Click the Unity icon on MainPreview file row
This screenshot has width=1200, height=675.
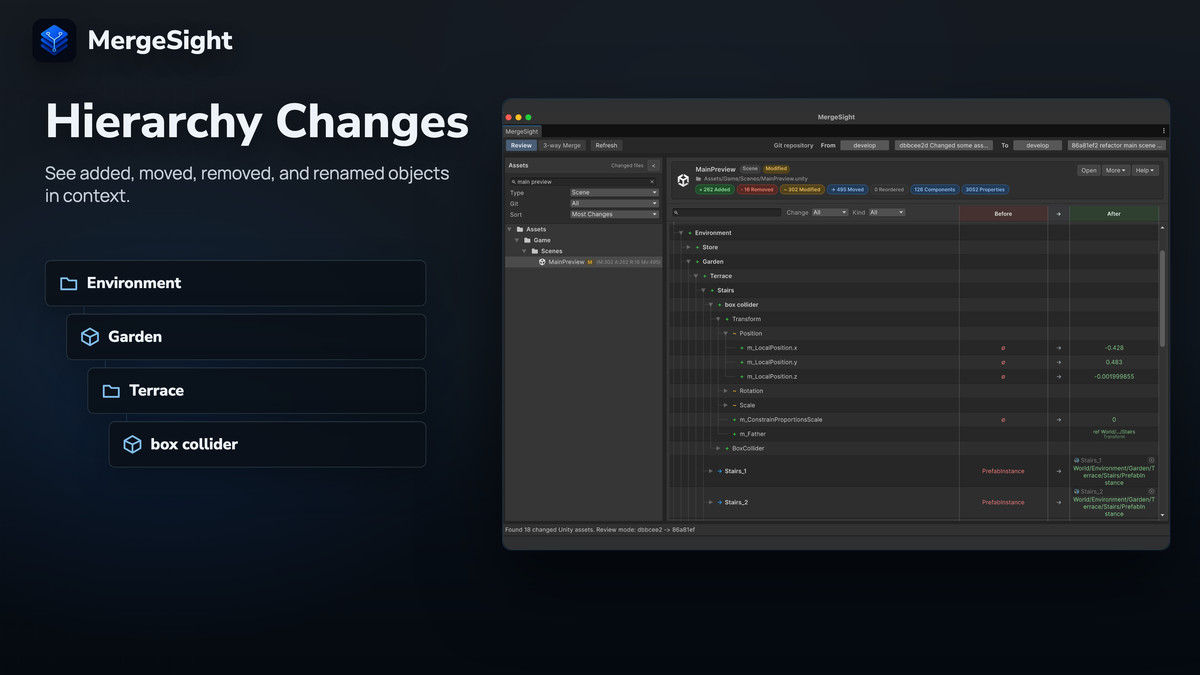[542, 262]
